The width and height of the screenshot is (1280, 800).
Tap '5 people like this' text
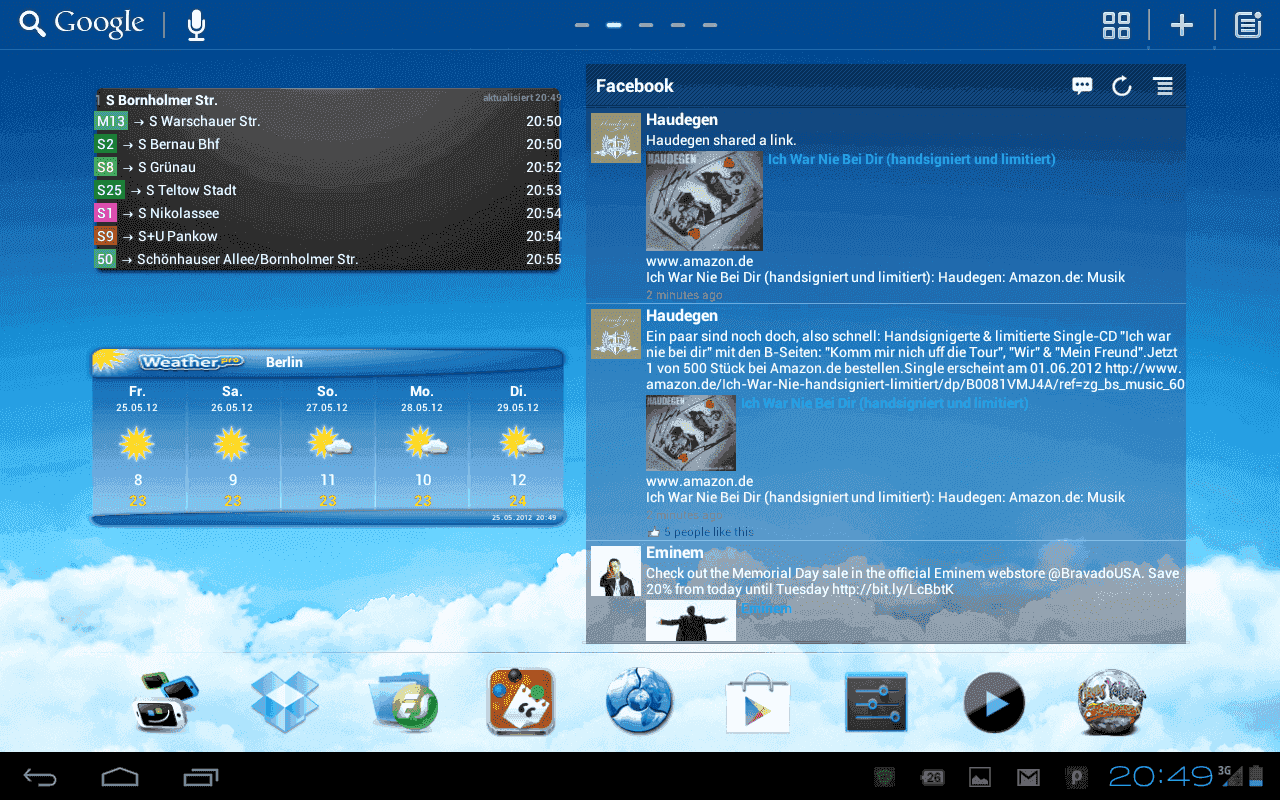[x=709, y=532]
